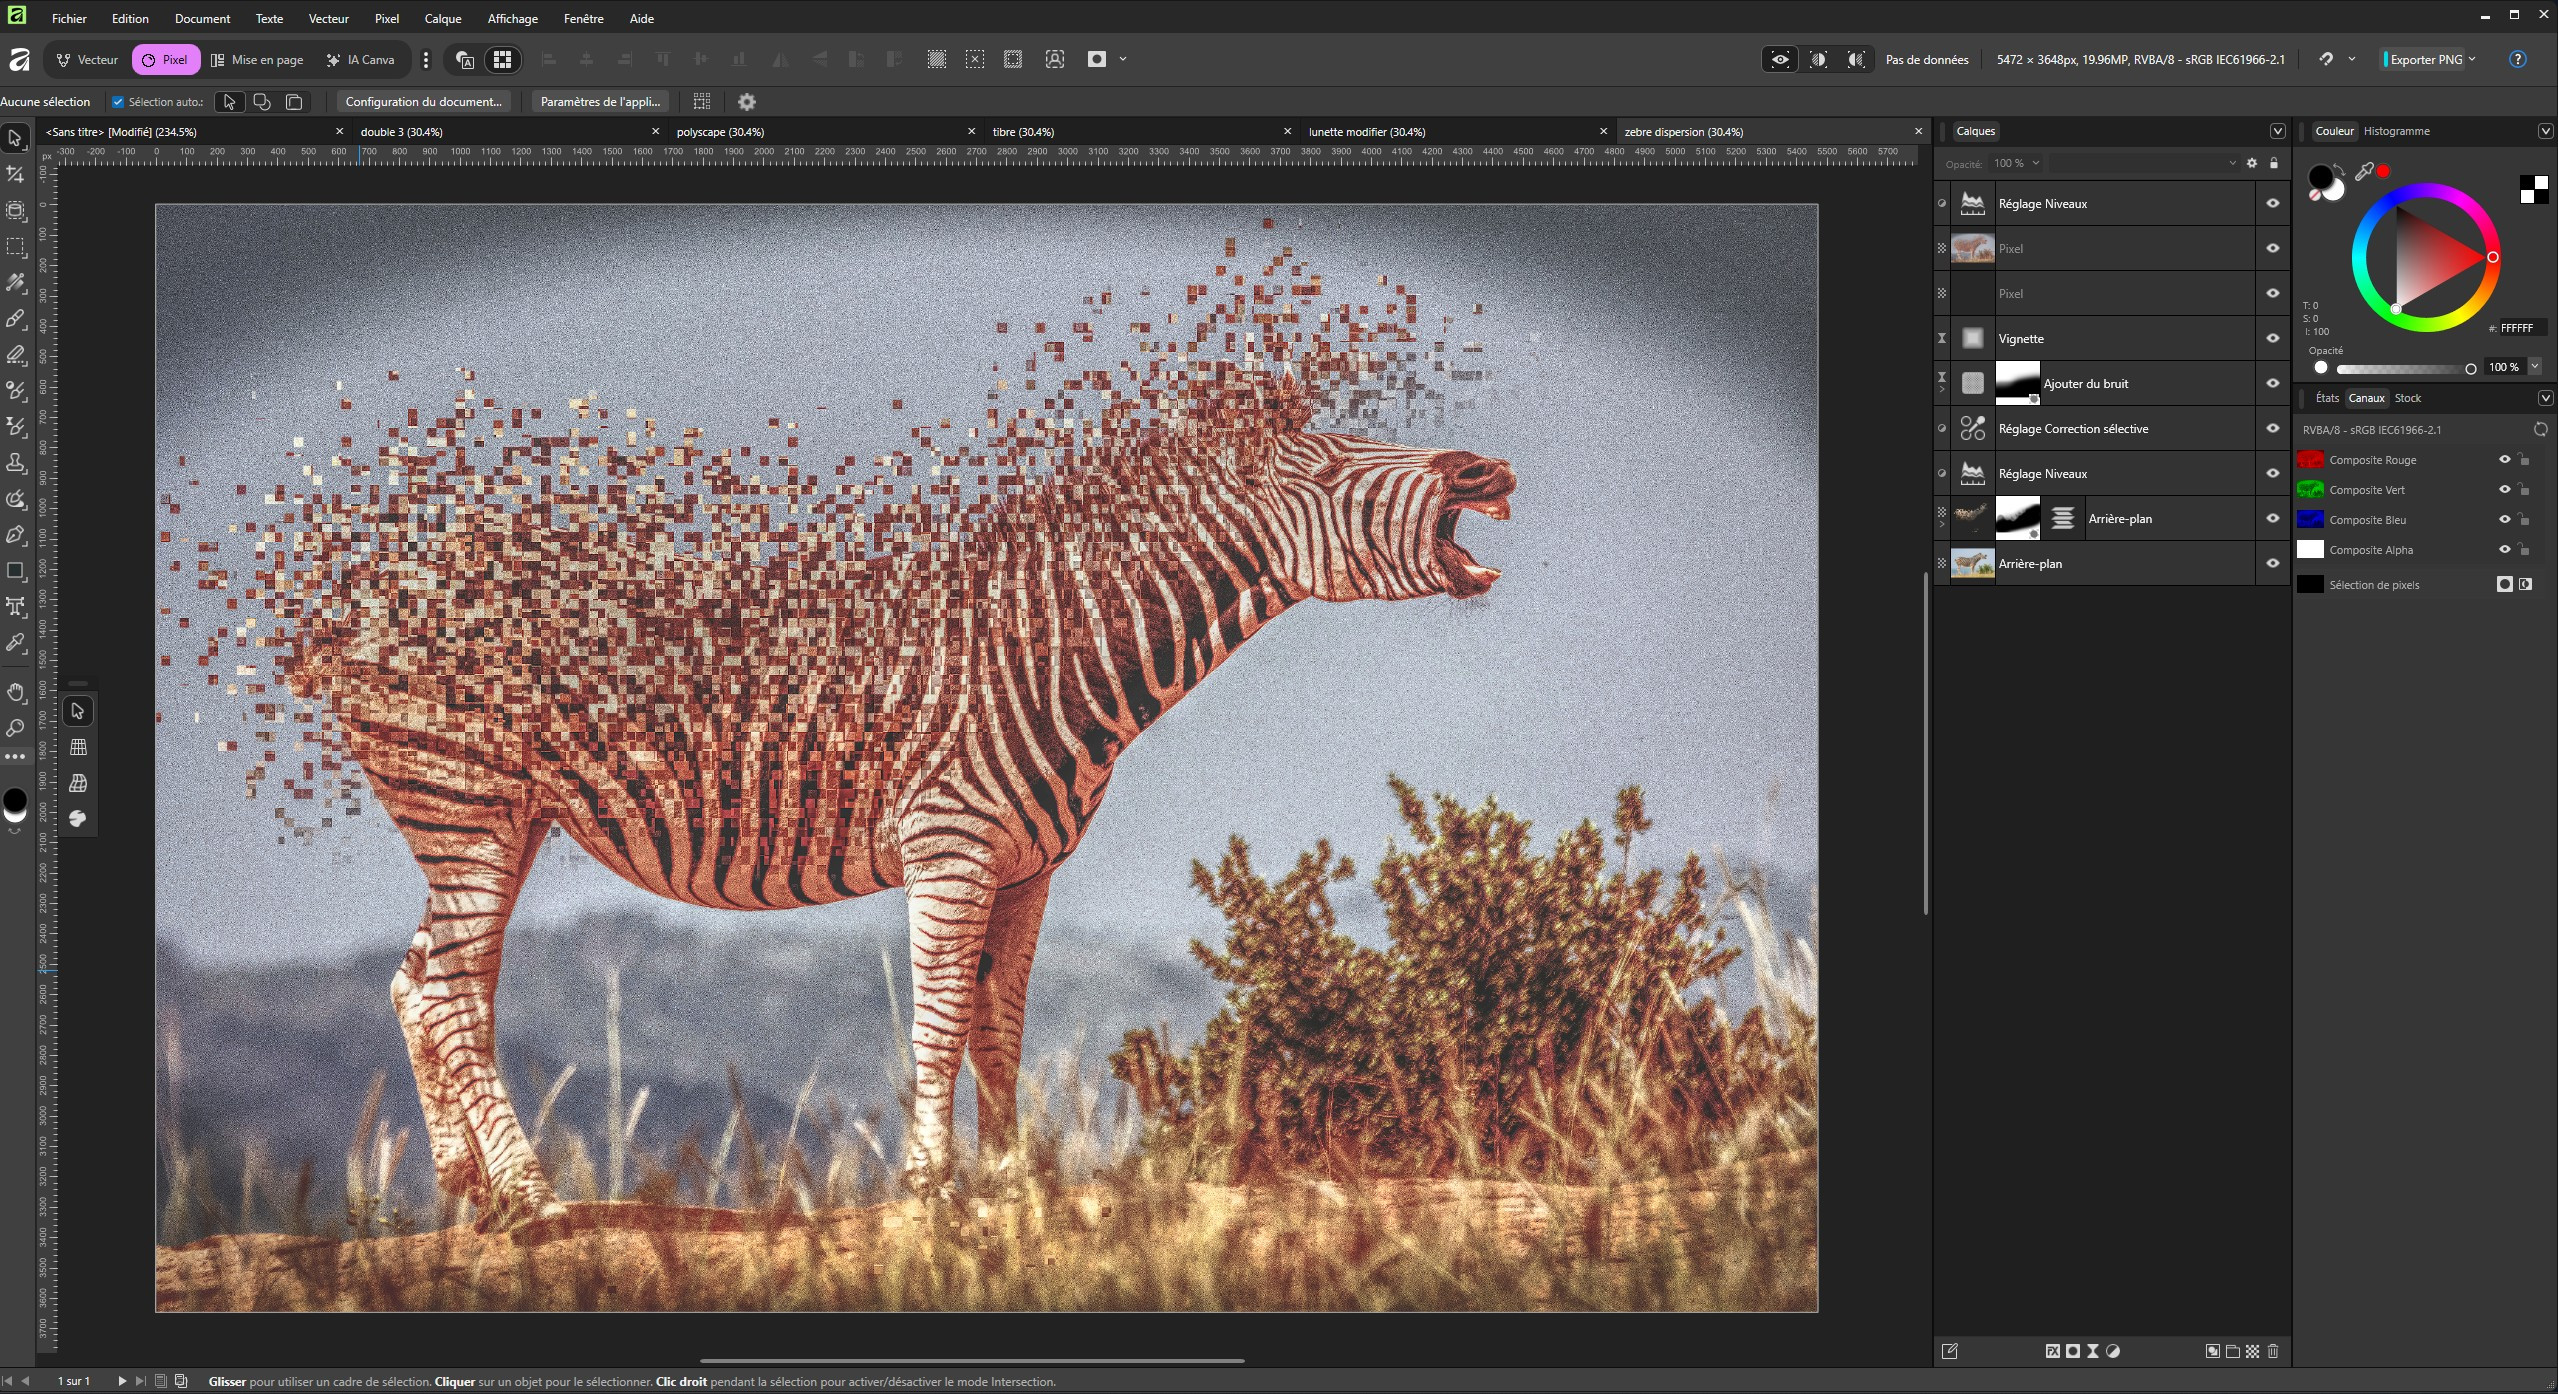This screenshot has height=1394, width=2558.
Task: Switch to the zebre dispersion tab
Action: pos(1683,132)
